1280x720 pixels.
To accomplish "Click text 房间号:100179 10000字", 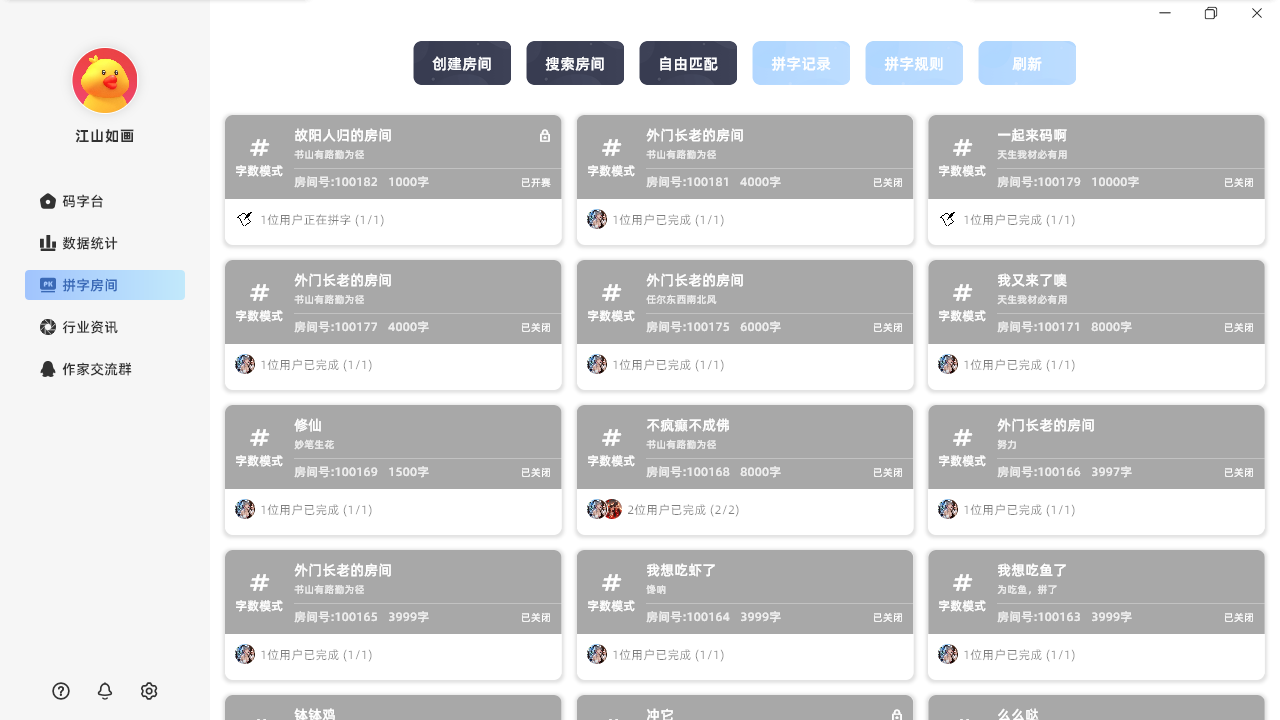I will pyautogui.click(x=1068, y=182).
